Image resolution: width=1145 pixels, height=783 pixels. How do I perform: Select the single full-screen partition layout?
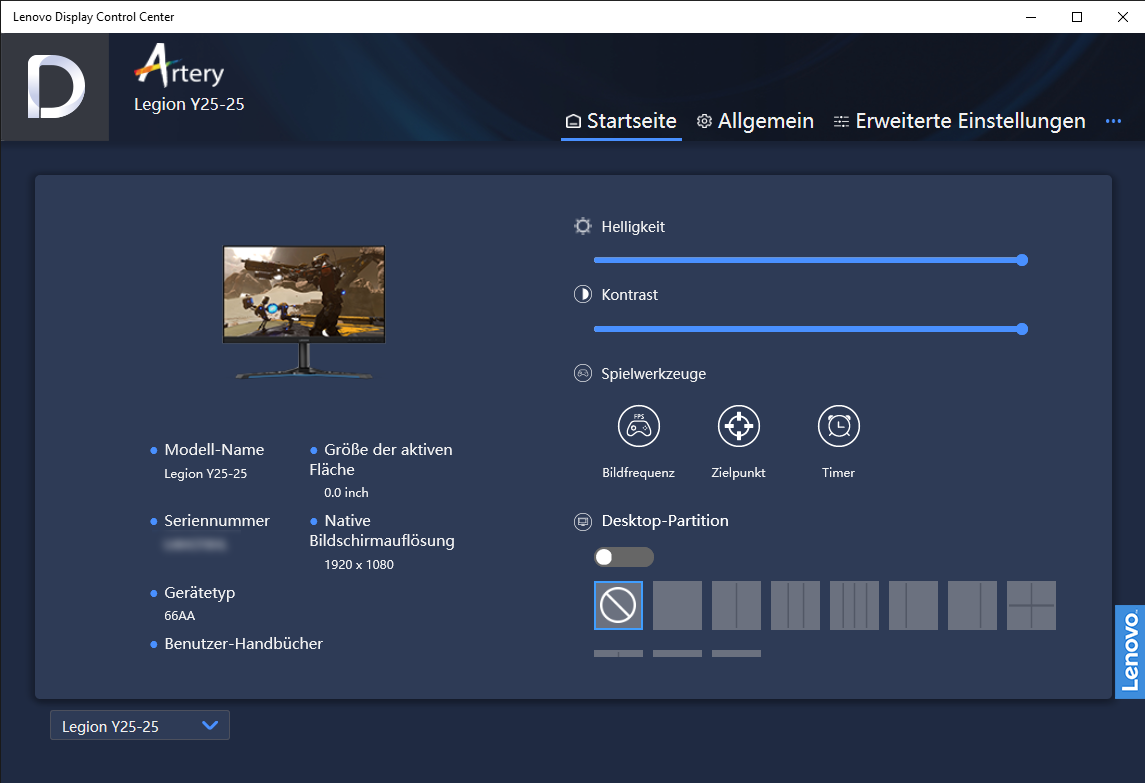pyautogui.click(x=677, y=605)
